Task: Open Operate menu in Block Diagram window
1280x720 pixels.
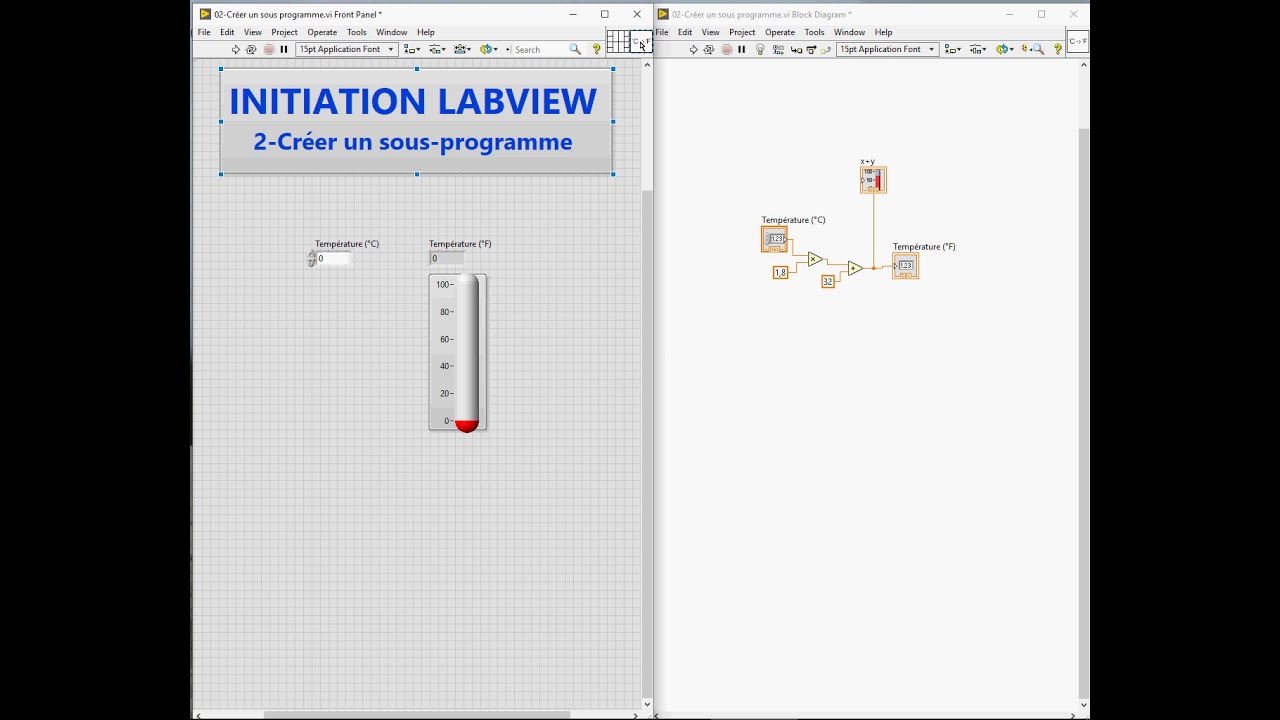Action: click(x=780, y=32)
